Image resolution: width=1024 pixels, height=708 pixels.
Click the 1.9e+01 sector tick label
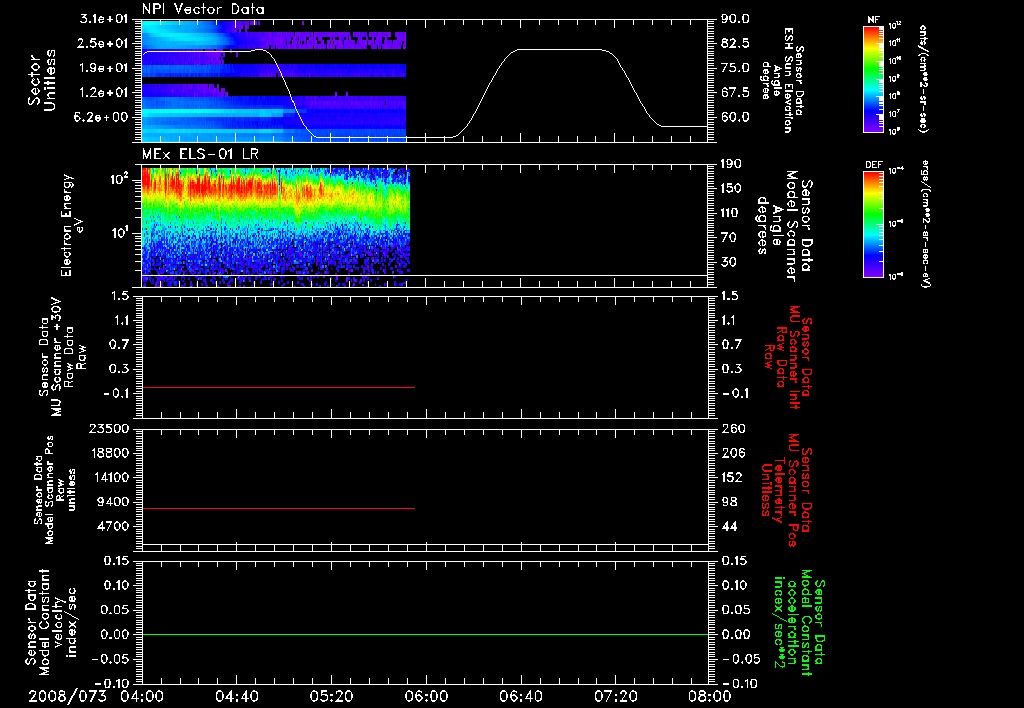pyautogui.click(x=104, y=68)
